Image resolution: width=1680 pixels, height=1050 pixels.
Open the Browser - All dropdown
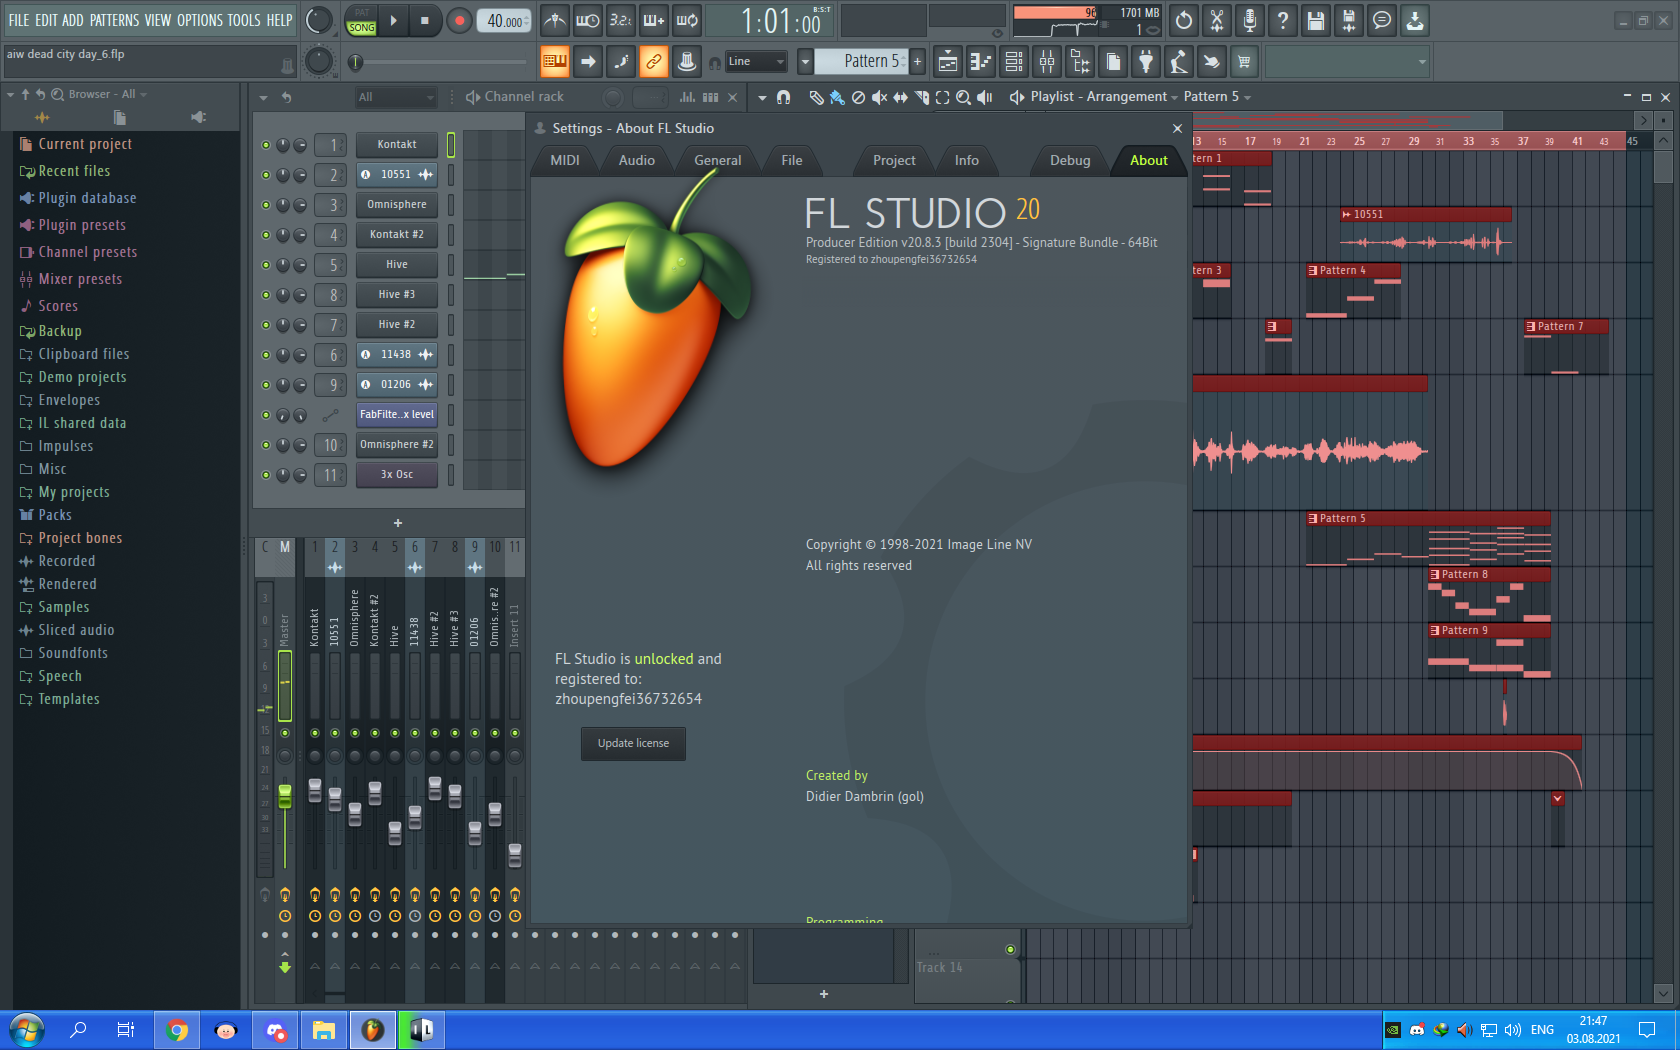click(x=108, y=94)
